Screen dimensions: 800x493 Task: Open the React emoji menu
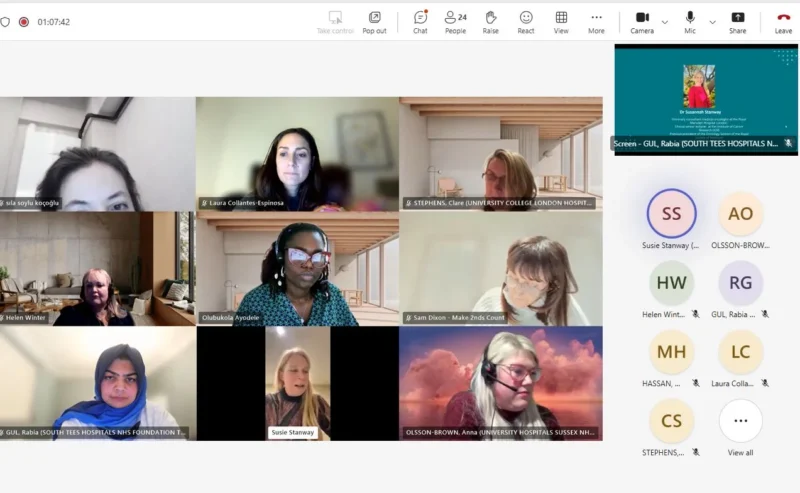[x=526, y=21]
